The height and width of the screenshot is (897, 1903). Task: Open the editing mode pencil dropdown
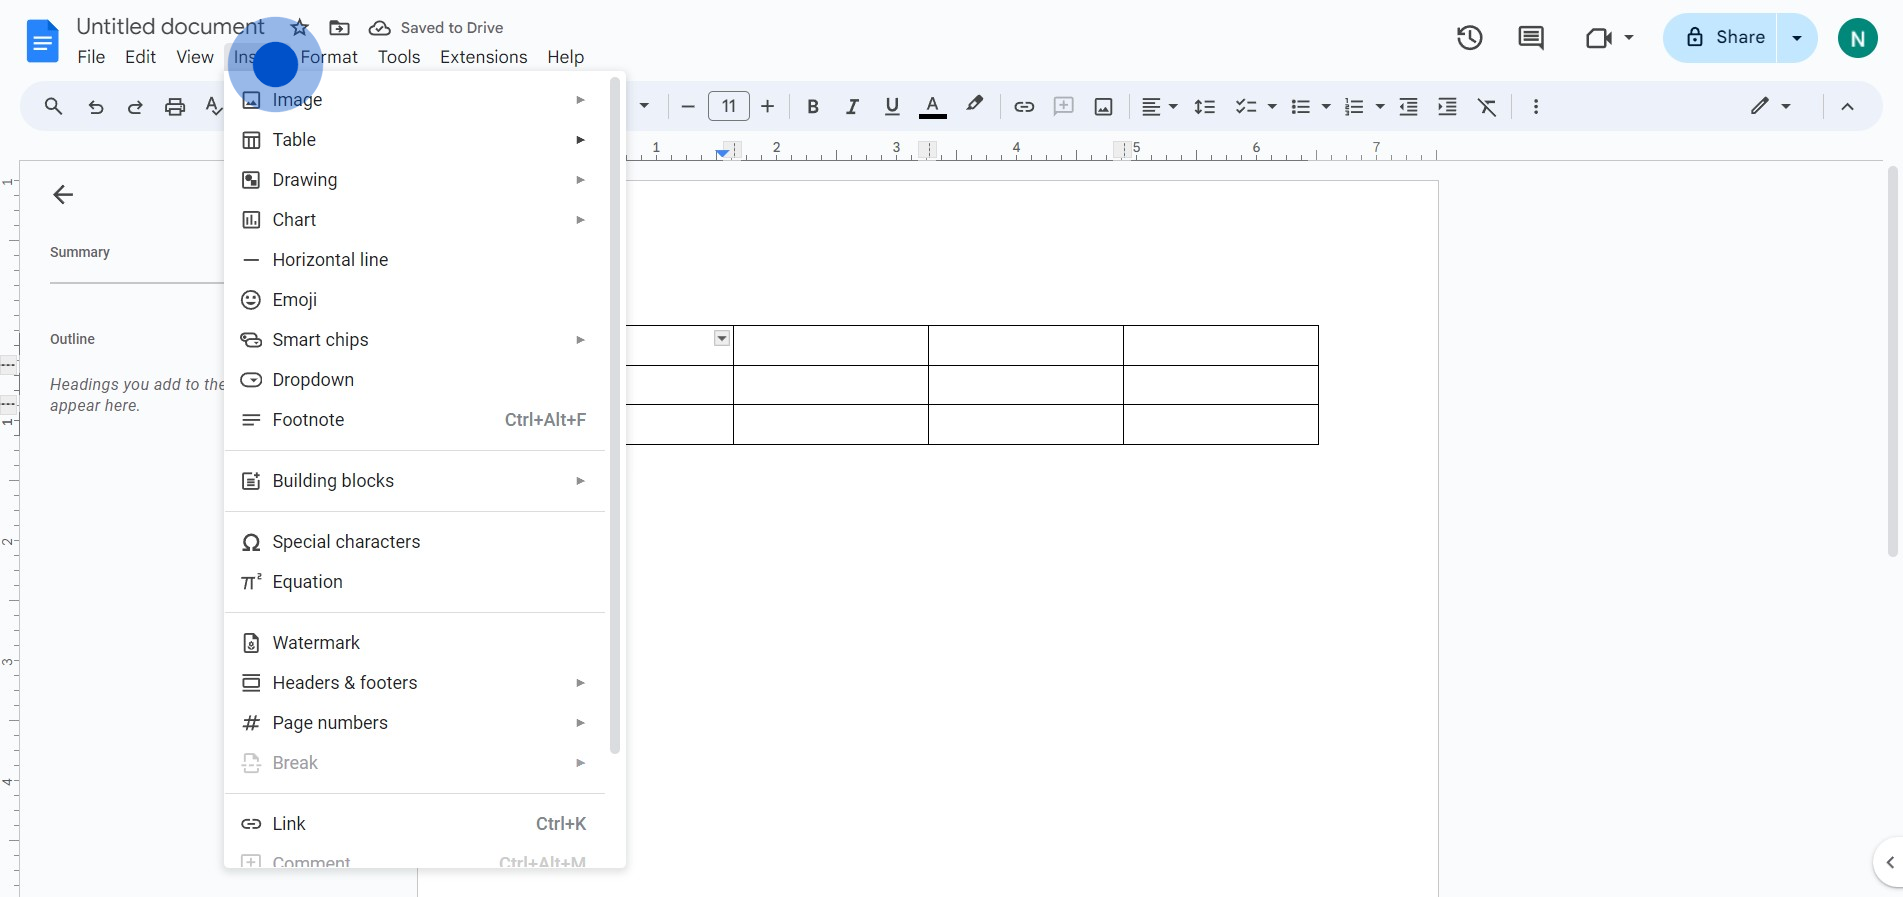[x=1769, y=106]
